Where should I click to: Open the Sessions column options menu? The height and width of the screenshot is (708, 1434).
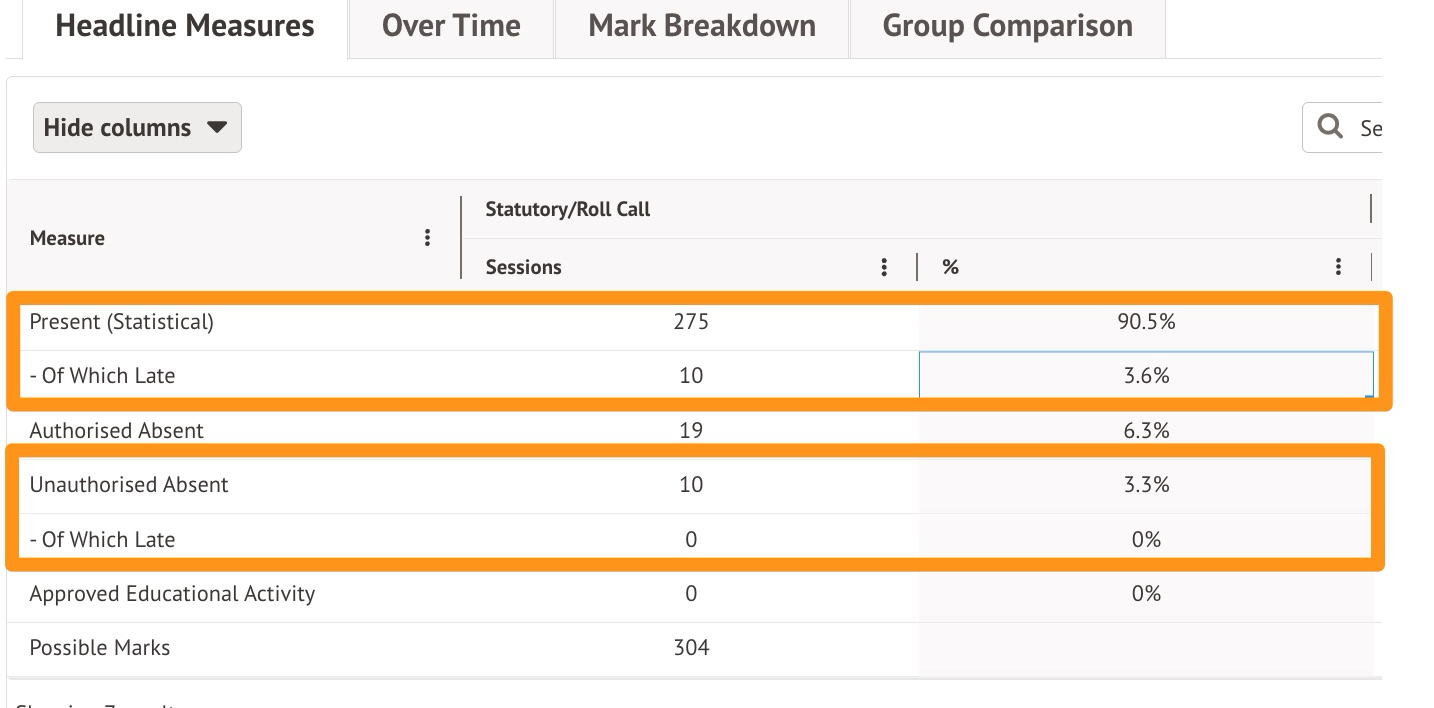pyautogui.click(x=884, y=267)
